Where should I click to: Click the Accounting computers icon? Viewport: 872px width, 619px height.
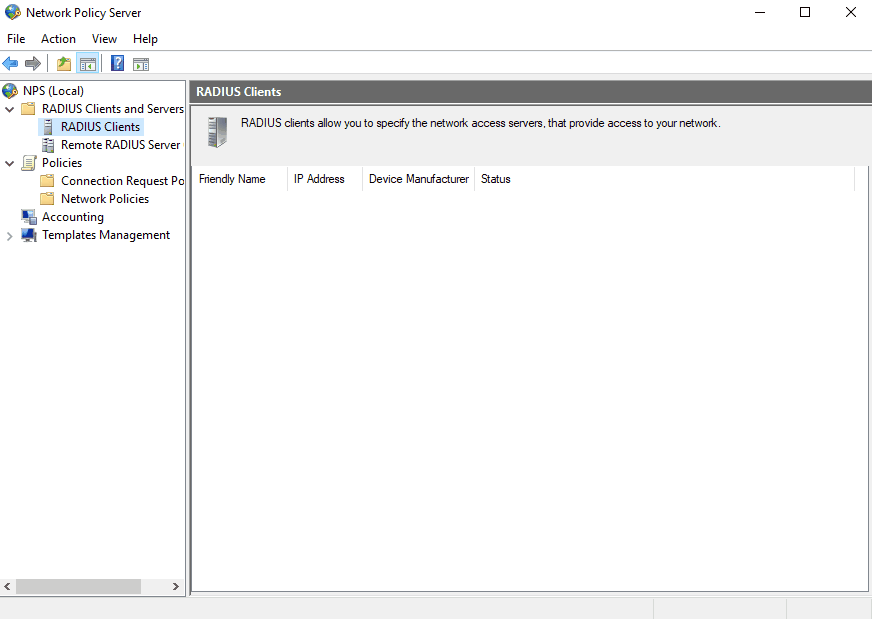(x=29, y=217)
